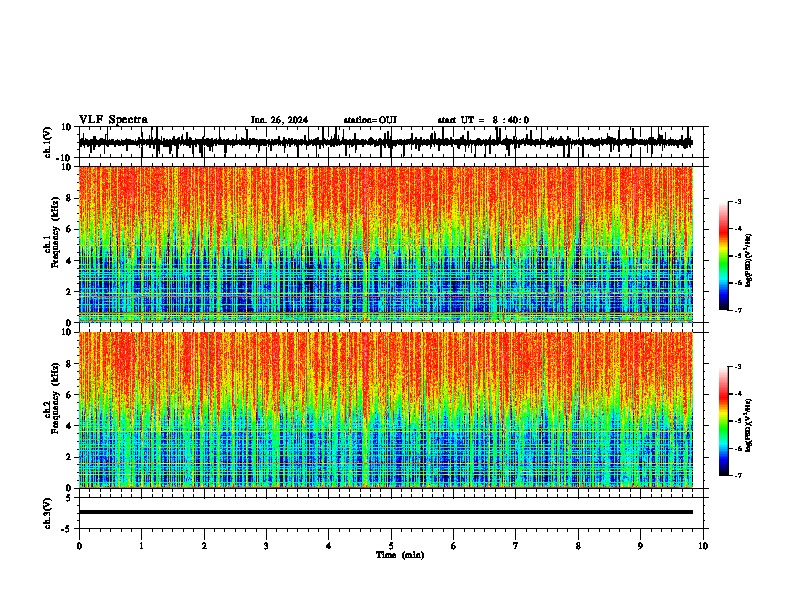Click the "4" minute tick label

pyautogui.click(x=329, y=546)
